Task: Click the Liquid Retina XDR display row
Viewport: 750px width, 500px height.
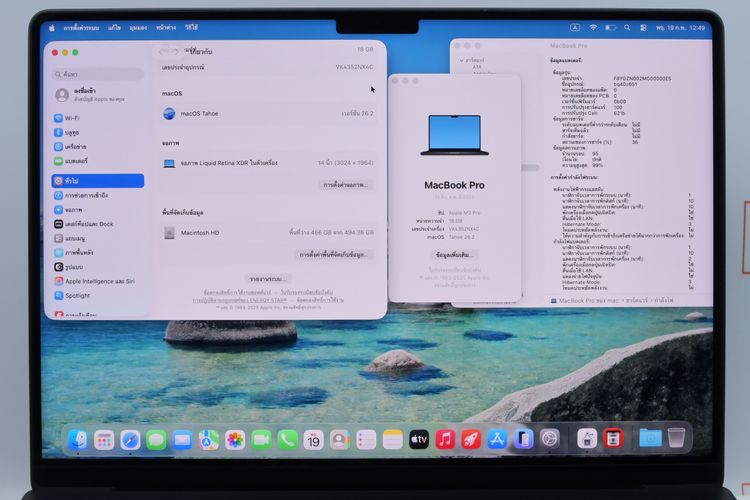Action: coord(268,163)
